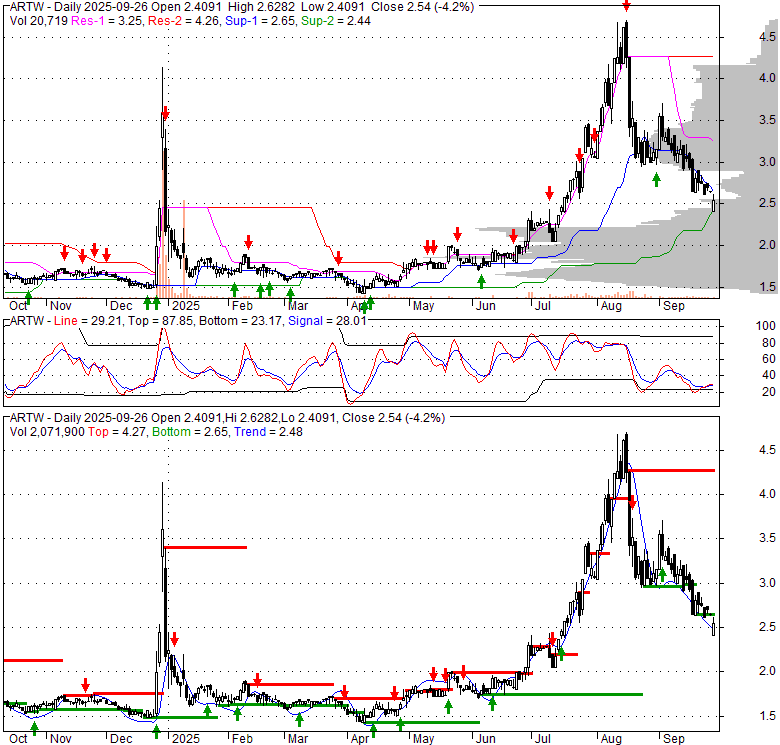Click the 4.0 price label on bottom chart axis
Image resolution: width=780 pixels, height=745 pixels.
(767, 494)
